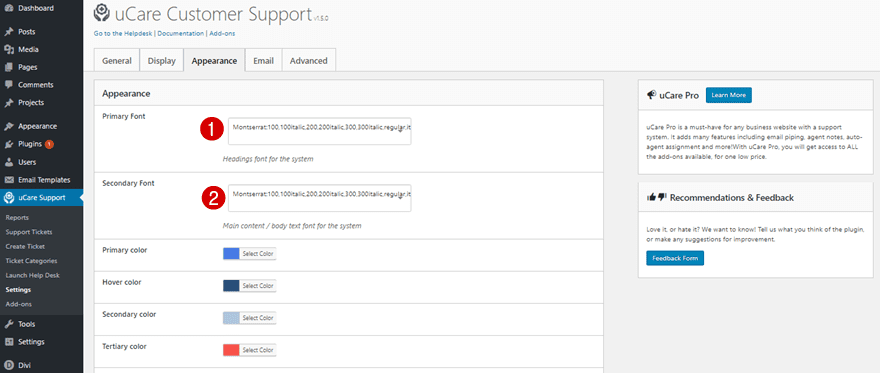Click the Learn More button
This screenshot has height=373, width=880.
pyautogui.click(x=728, y=95)
